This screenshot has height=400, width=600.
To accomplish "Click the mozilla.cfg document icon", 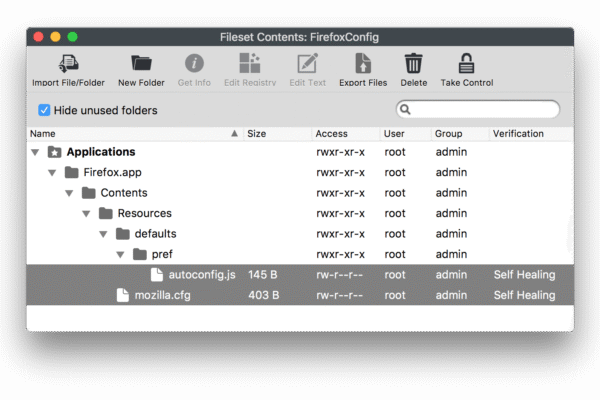I will 122,295.
